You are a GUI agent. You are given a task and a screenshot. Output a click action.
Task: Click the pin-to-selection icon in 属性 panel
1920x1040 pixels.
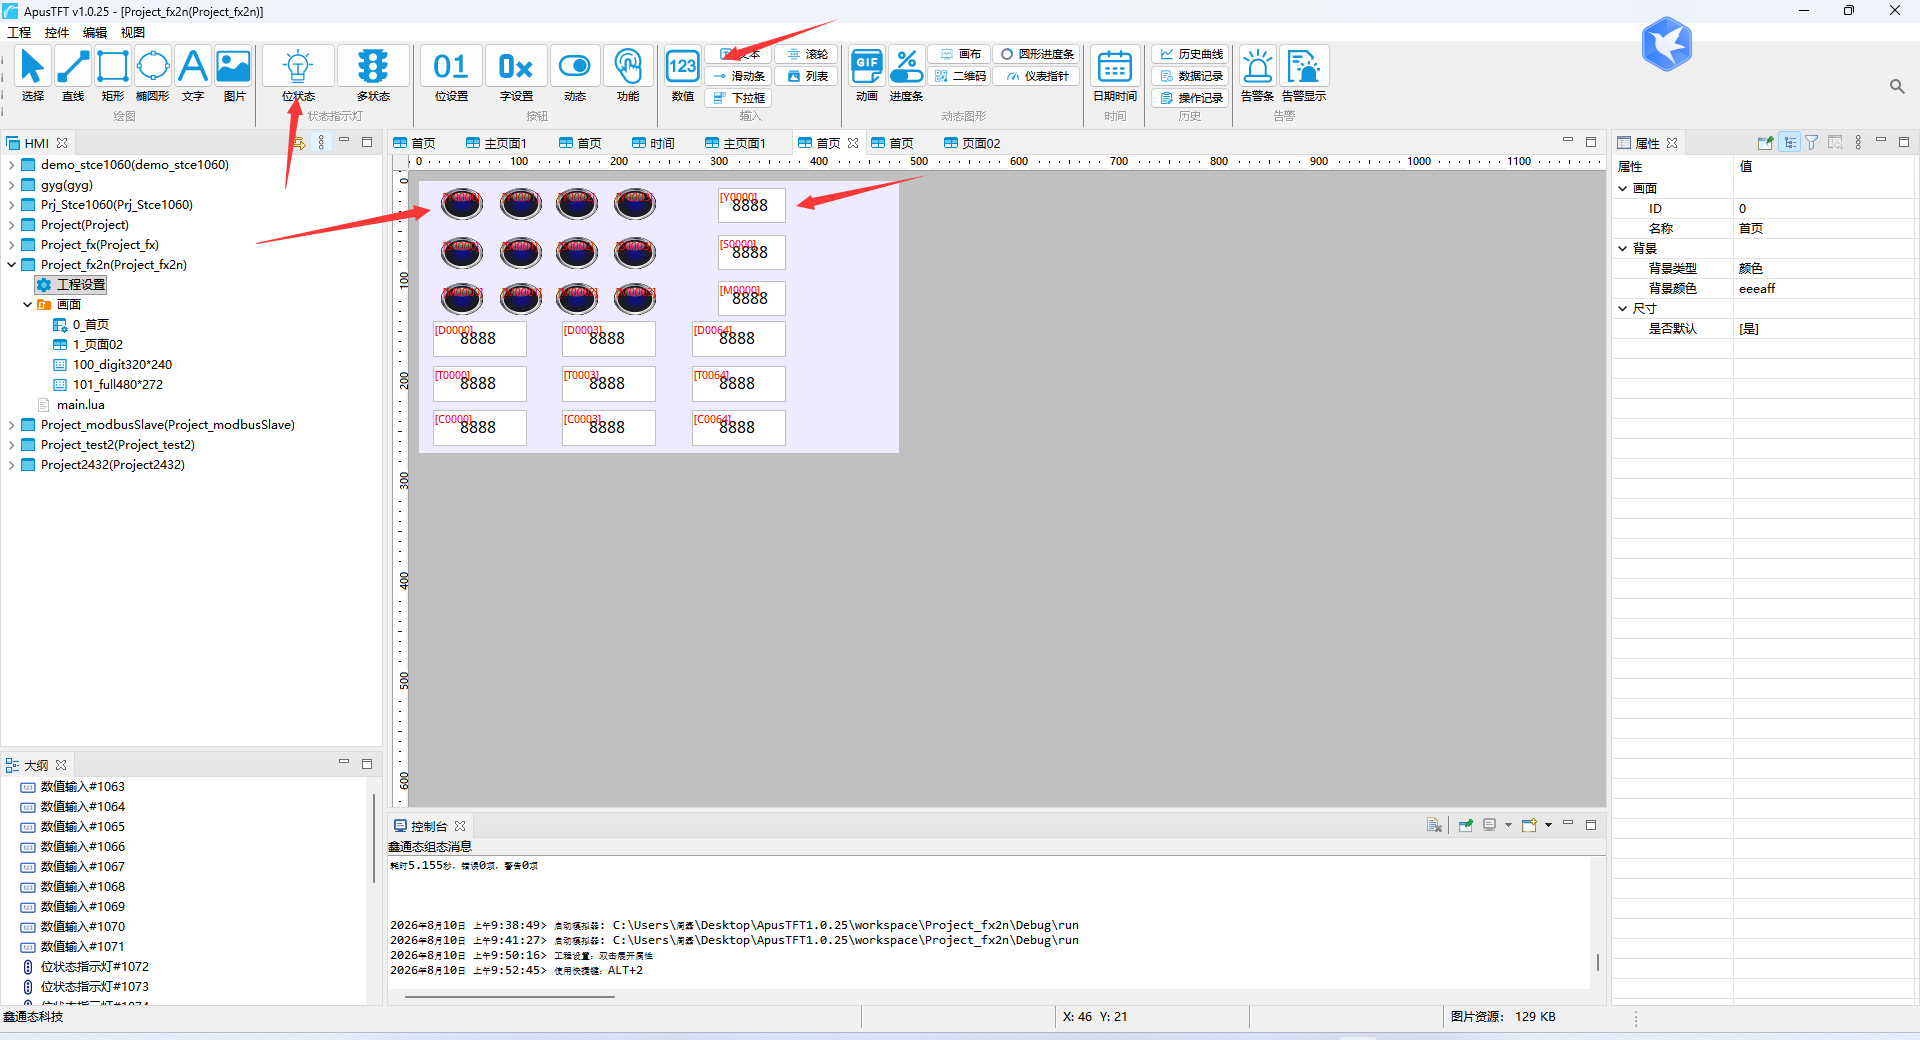click(x=1765, y=143)
